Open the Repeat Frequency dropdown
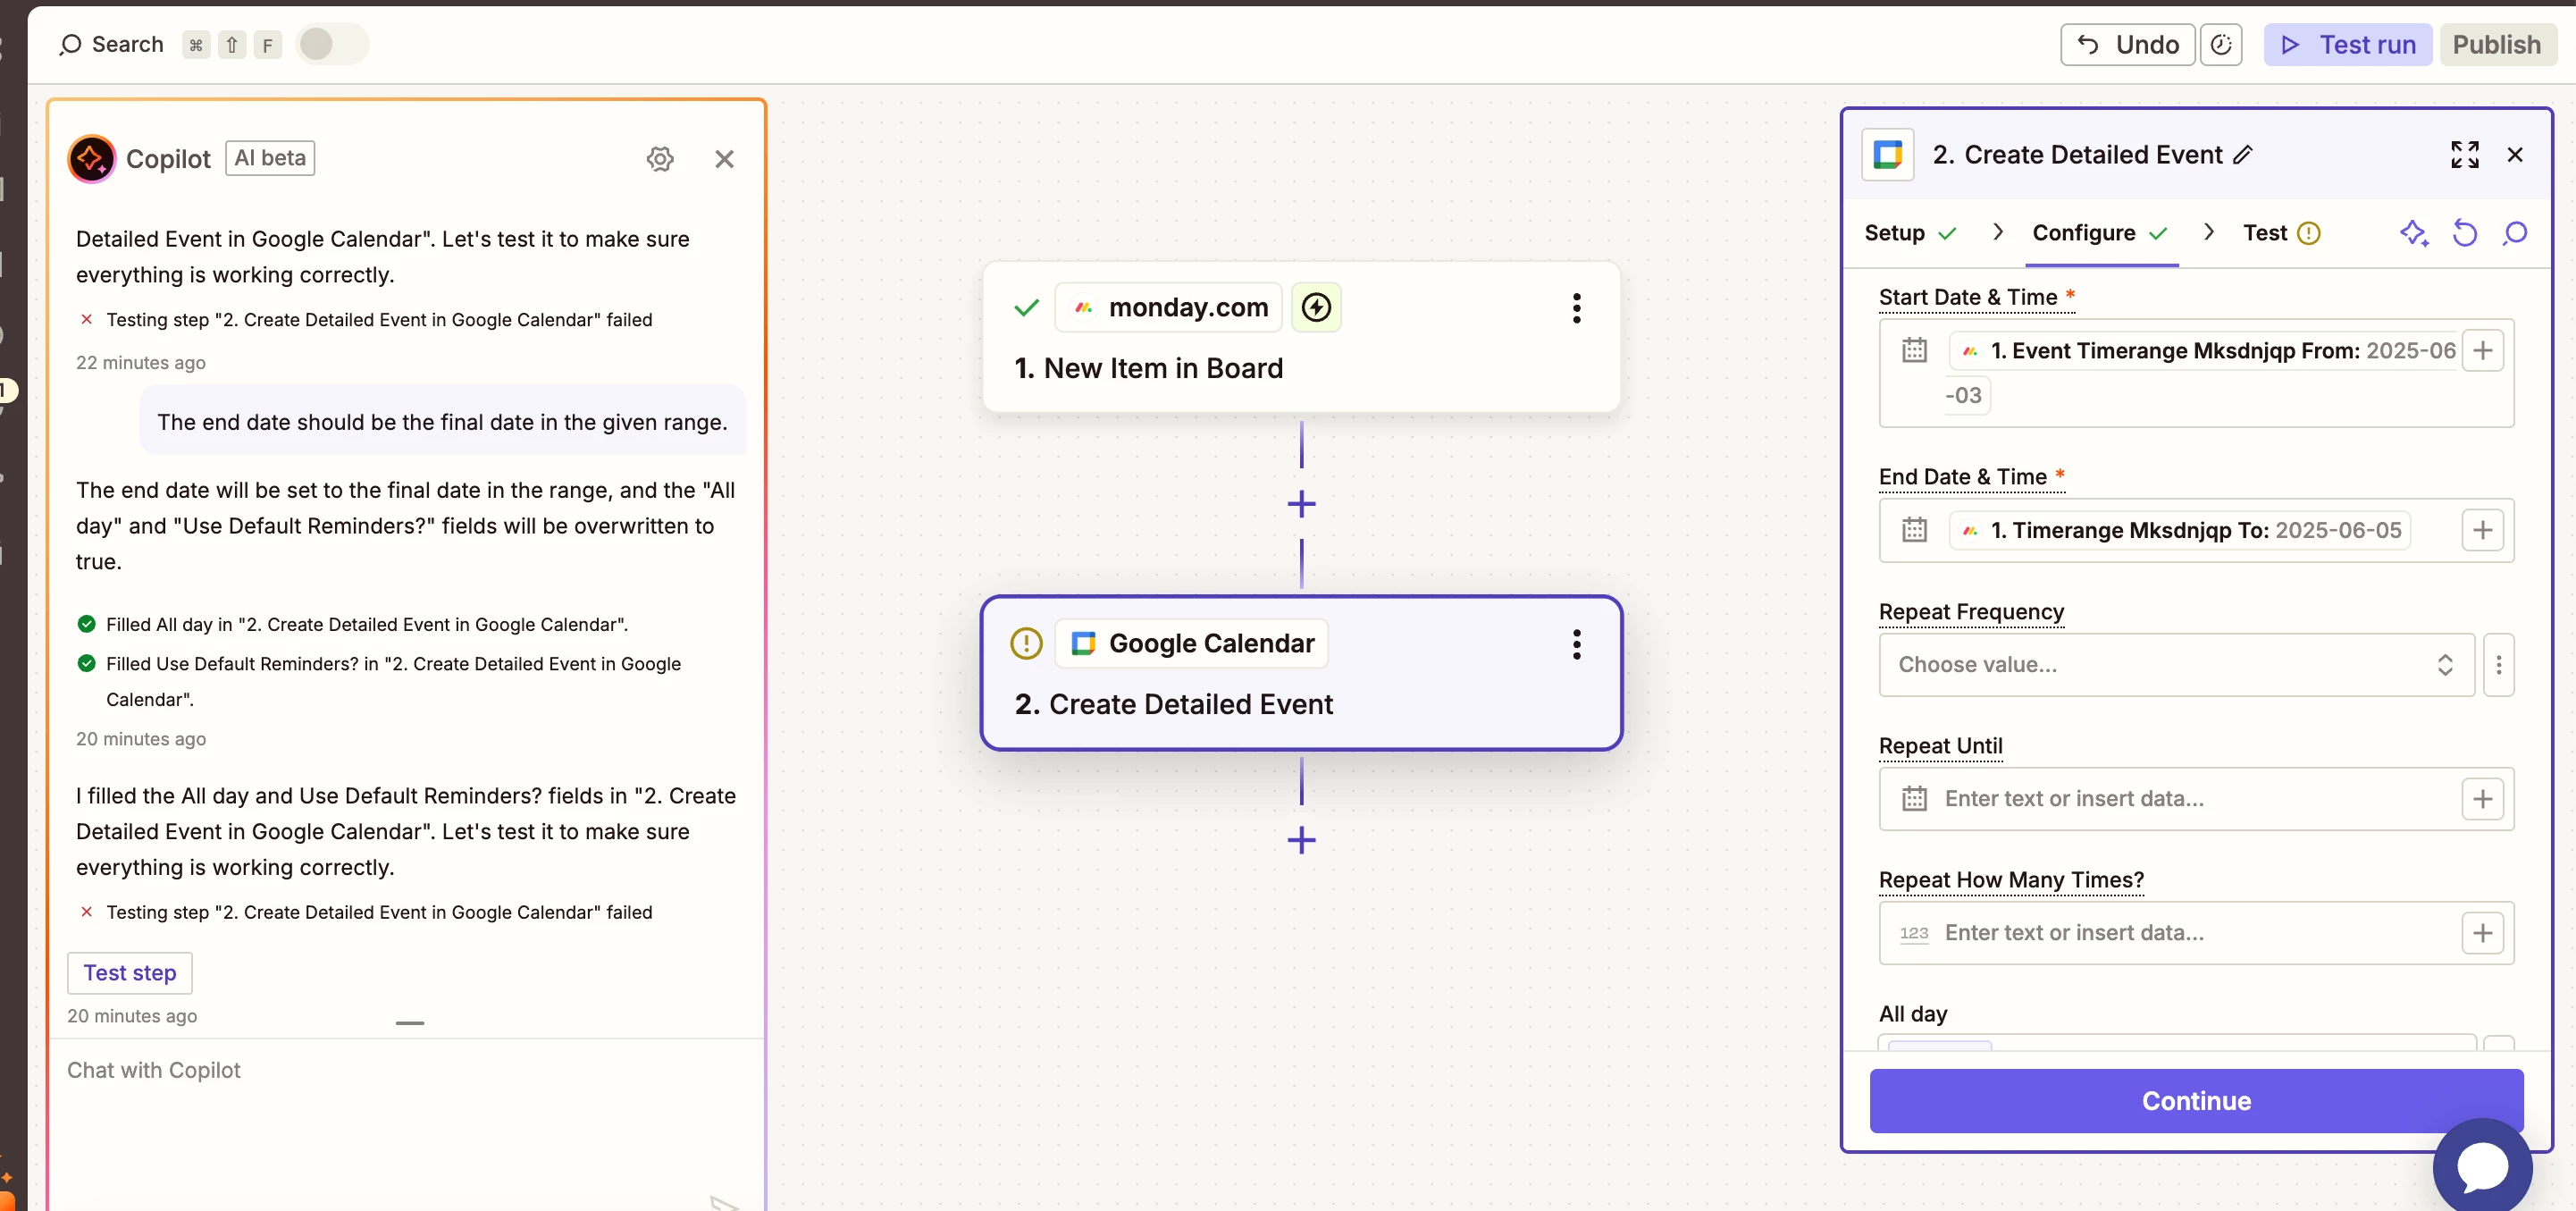Screen dimensions: 2576x1211 pos(2176,665)
